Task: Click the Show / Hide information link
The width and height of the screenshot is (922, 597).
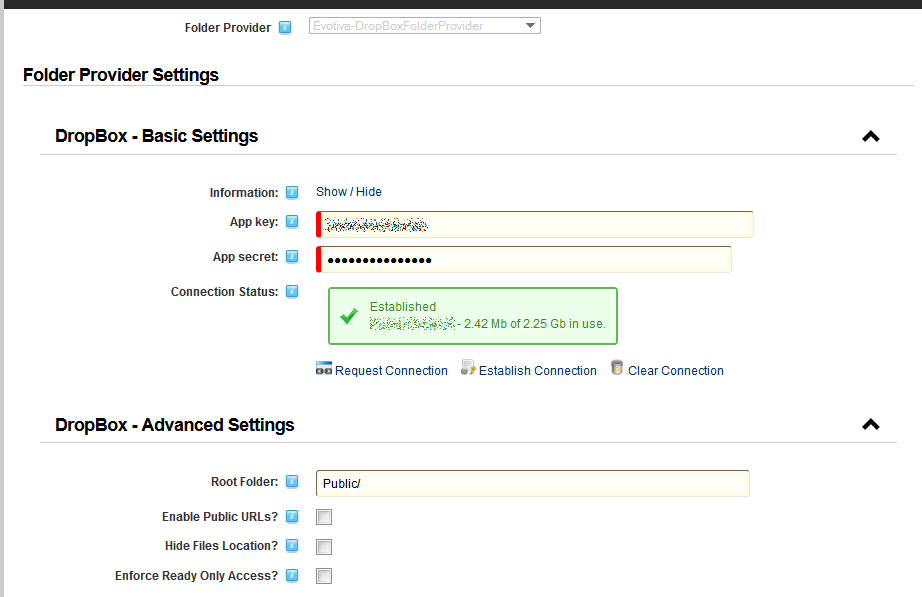Action: (x=349, y=192)
